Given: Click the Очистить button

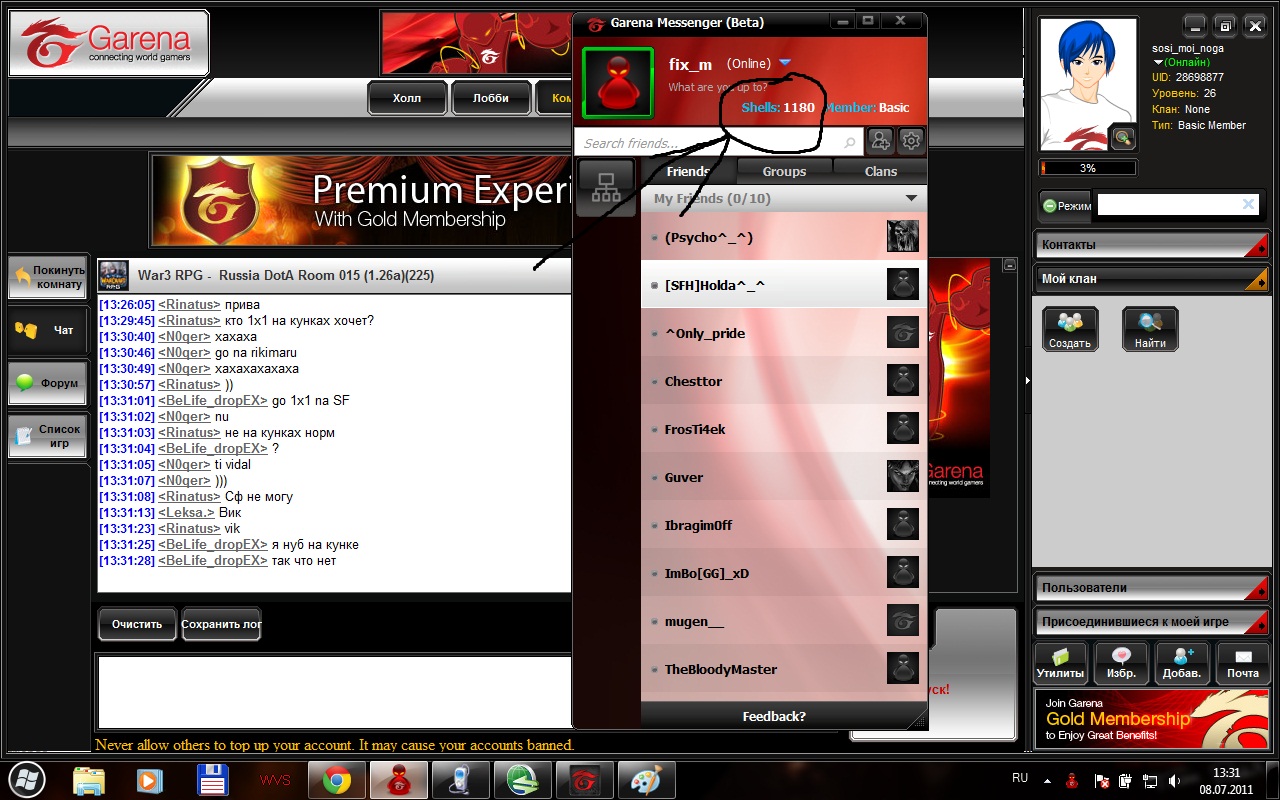Looking at the screenshot, I should pyautogui.click(x=137, y=624).
